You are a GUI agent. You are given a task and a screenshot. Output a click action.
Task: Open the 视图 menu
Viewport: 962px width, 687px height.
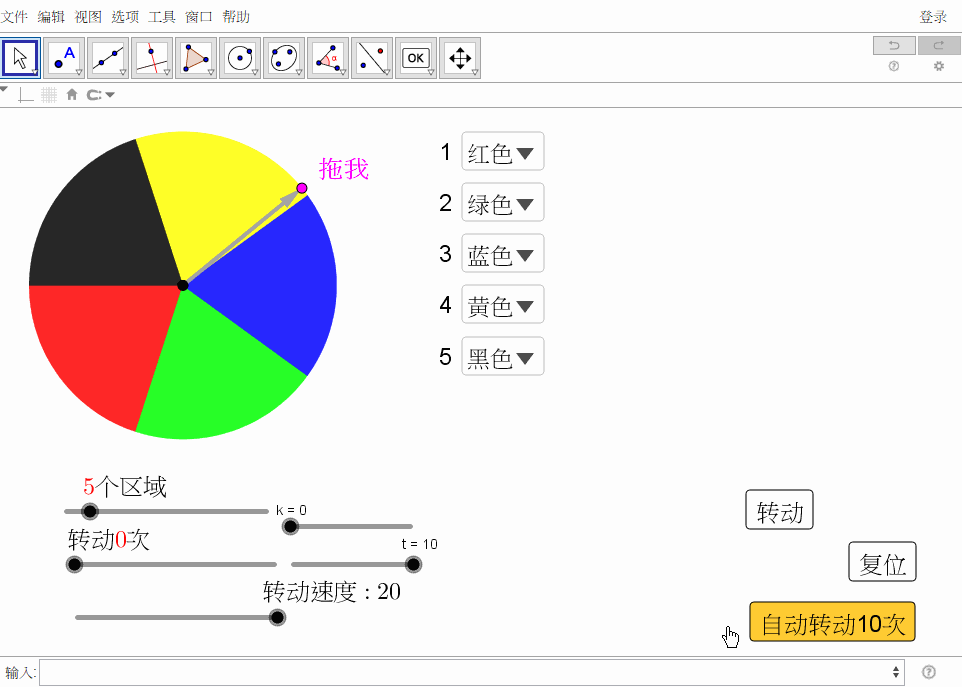(x=88, y=17)
